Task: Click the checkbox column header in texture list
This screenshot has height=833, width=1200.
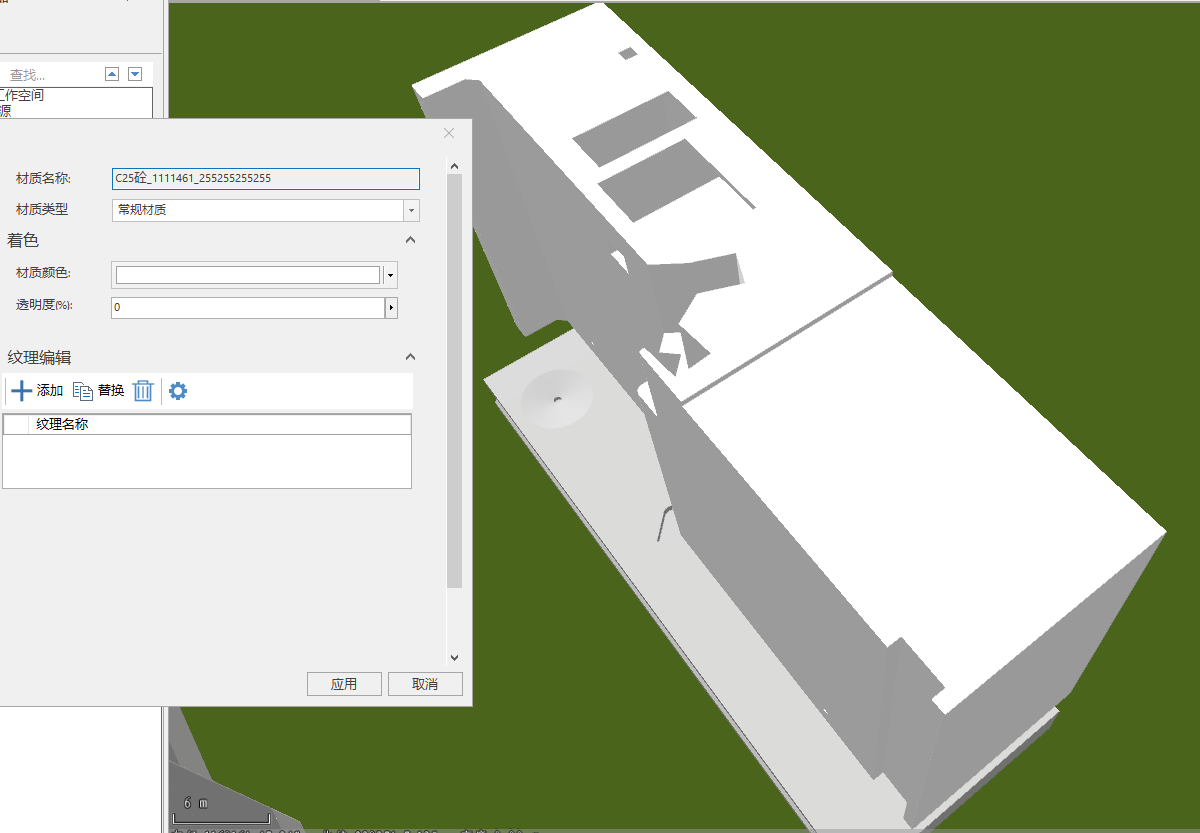Action: (x=16, y=425)
